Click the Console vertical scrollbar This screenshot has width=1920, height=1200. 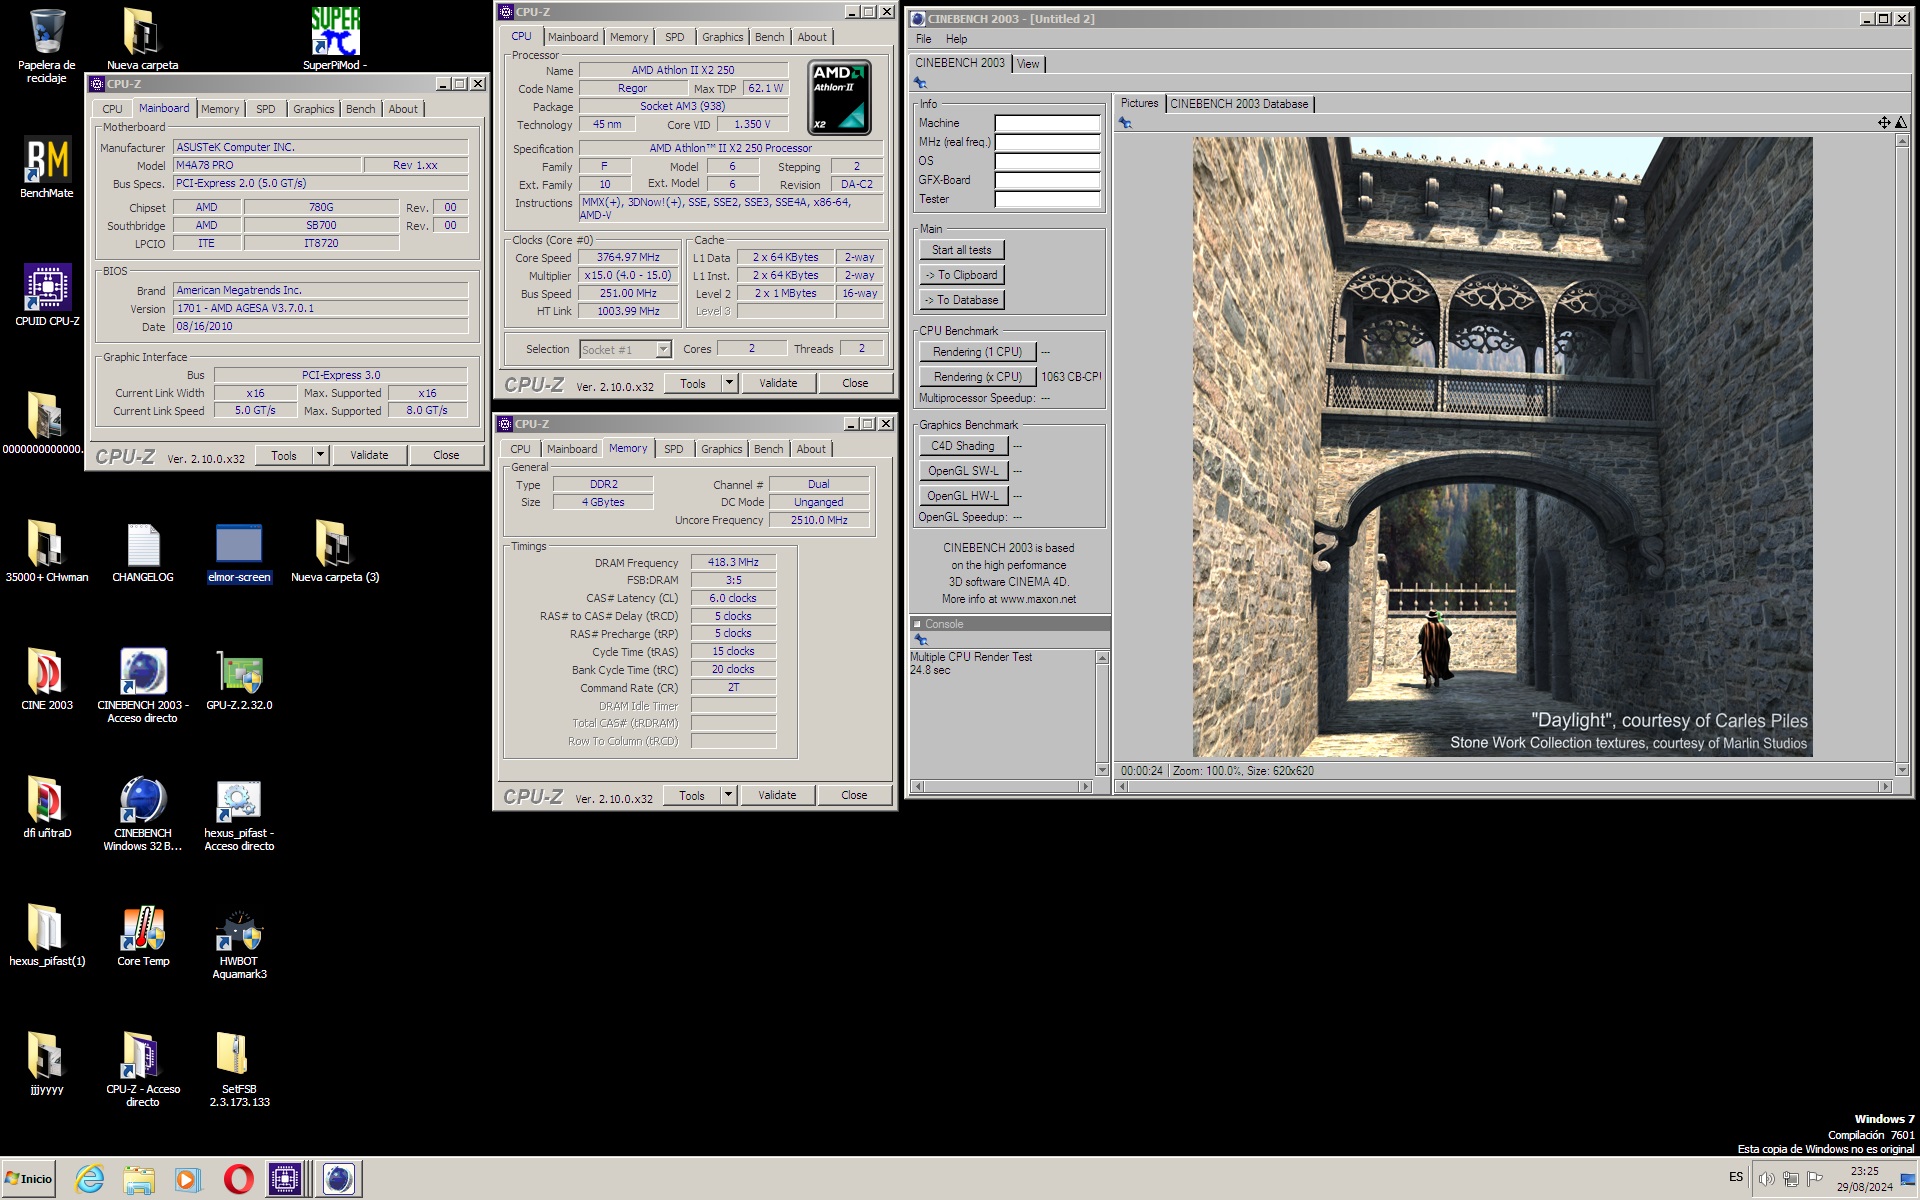(x=1102, y=713)
